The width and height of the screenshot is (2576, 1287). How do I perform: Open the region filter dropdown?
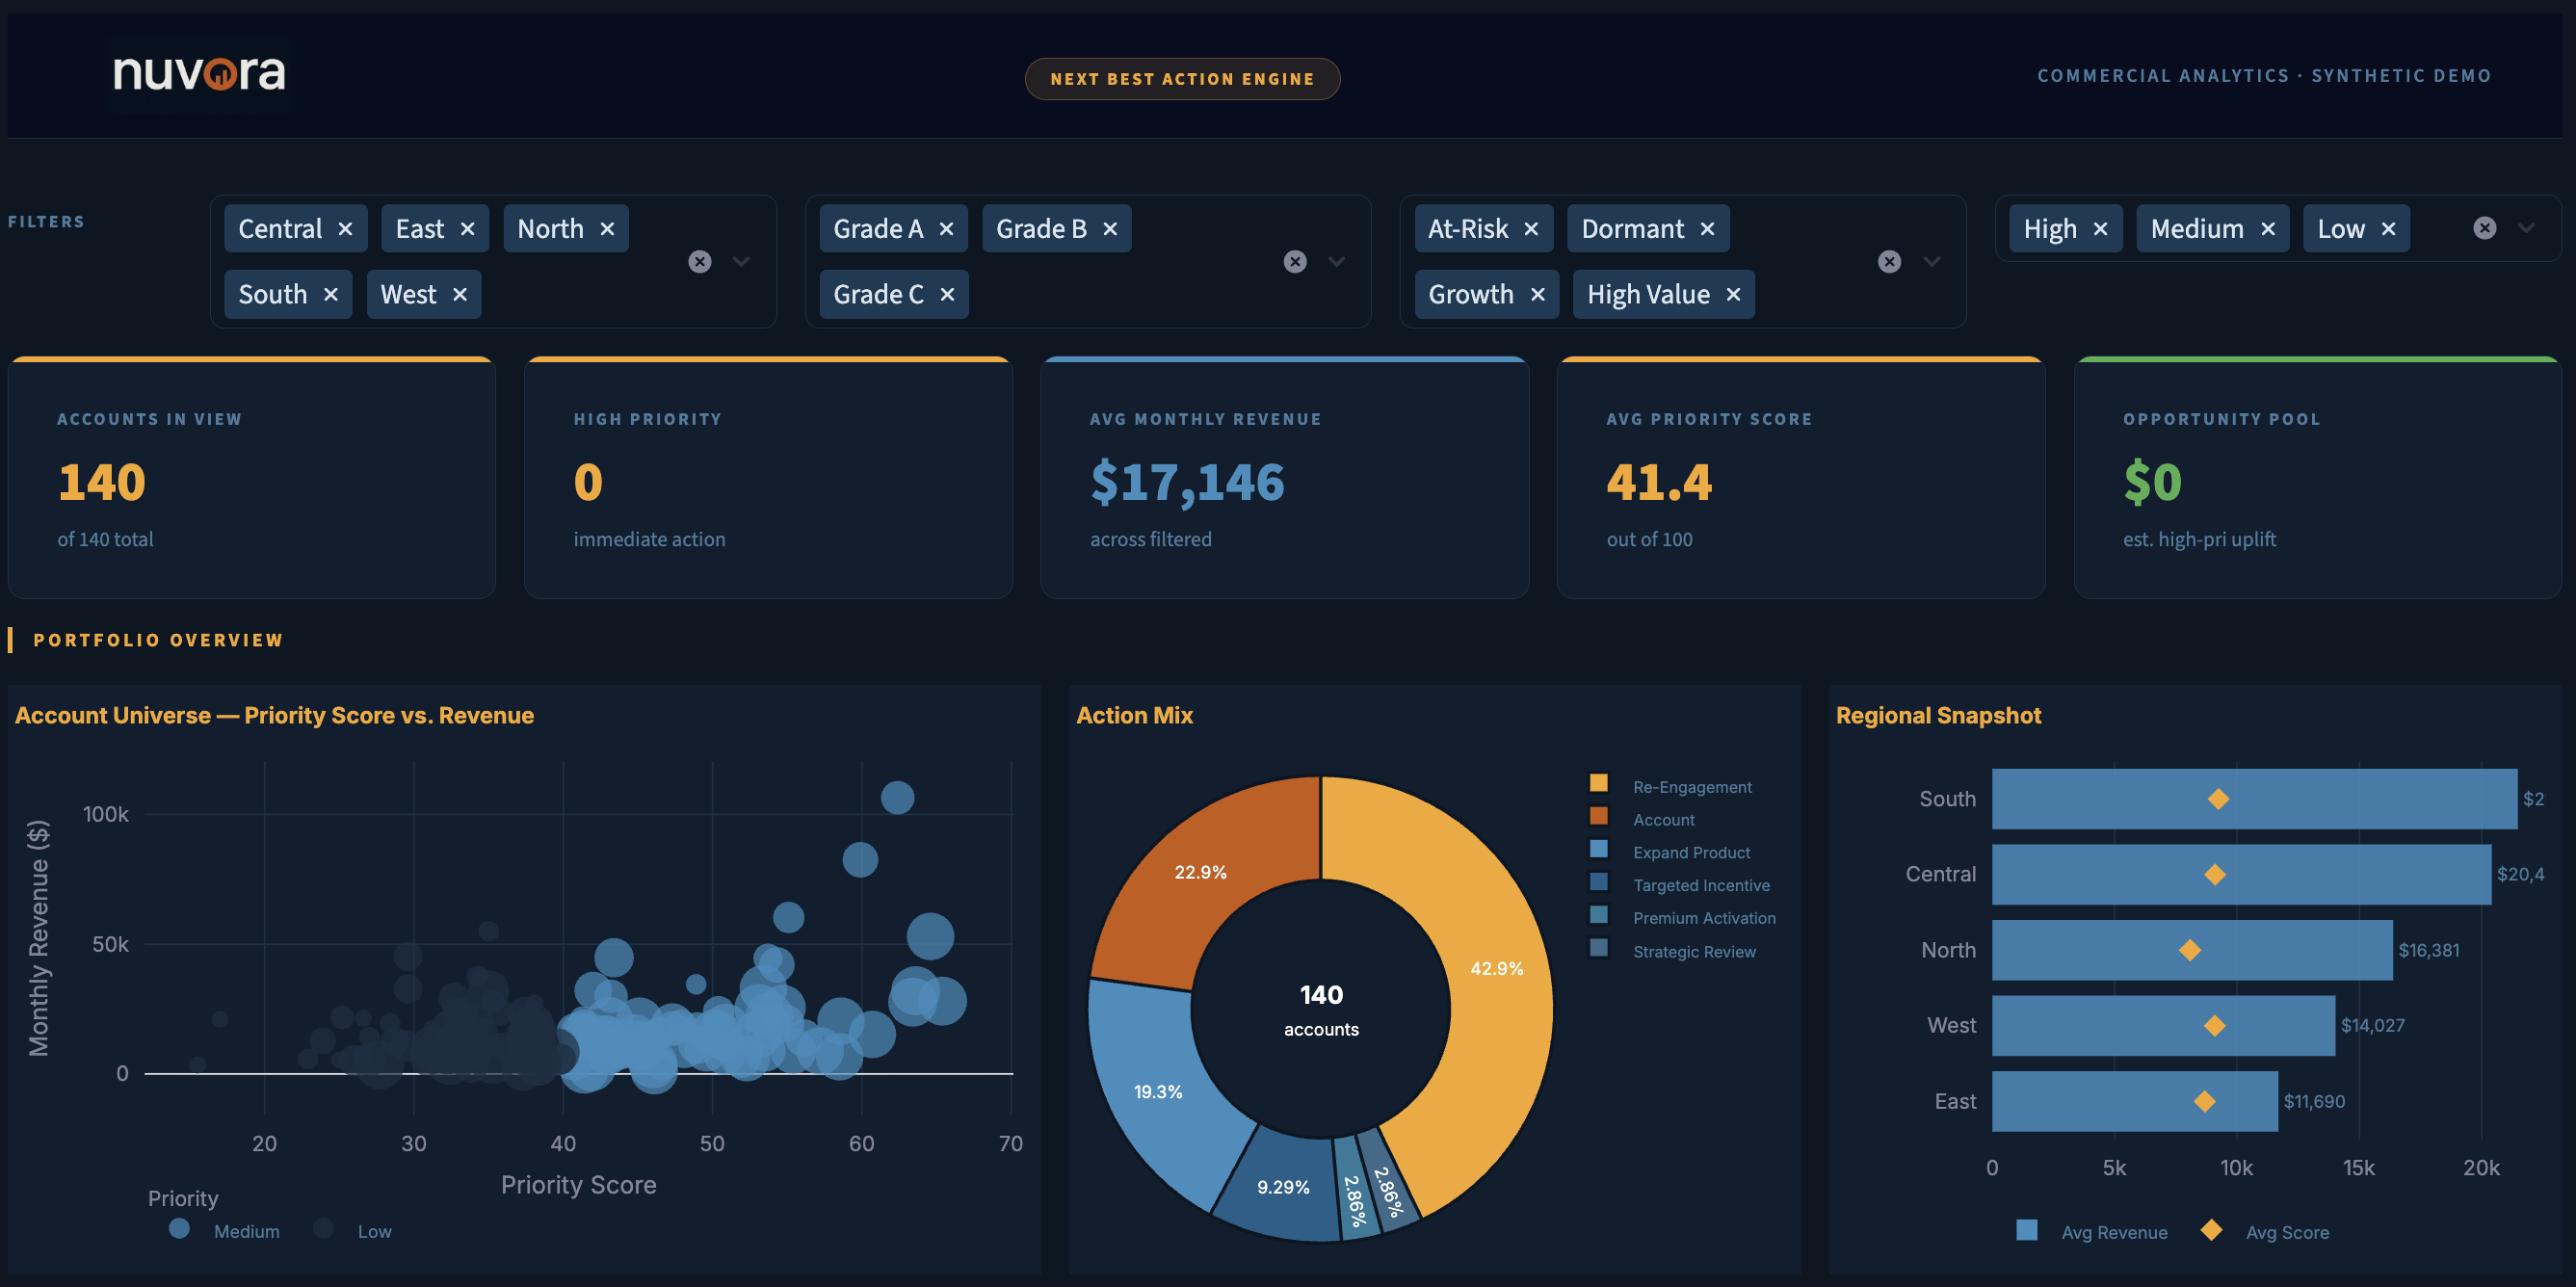pos(741,261)
